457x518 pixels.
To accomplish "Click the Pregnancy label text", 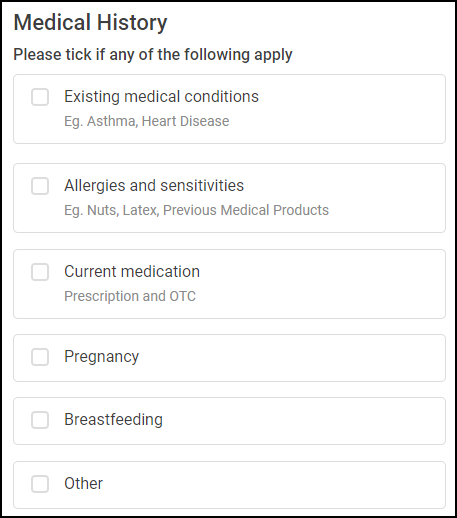I will [102, 357].
